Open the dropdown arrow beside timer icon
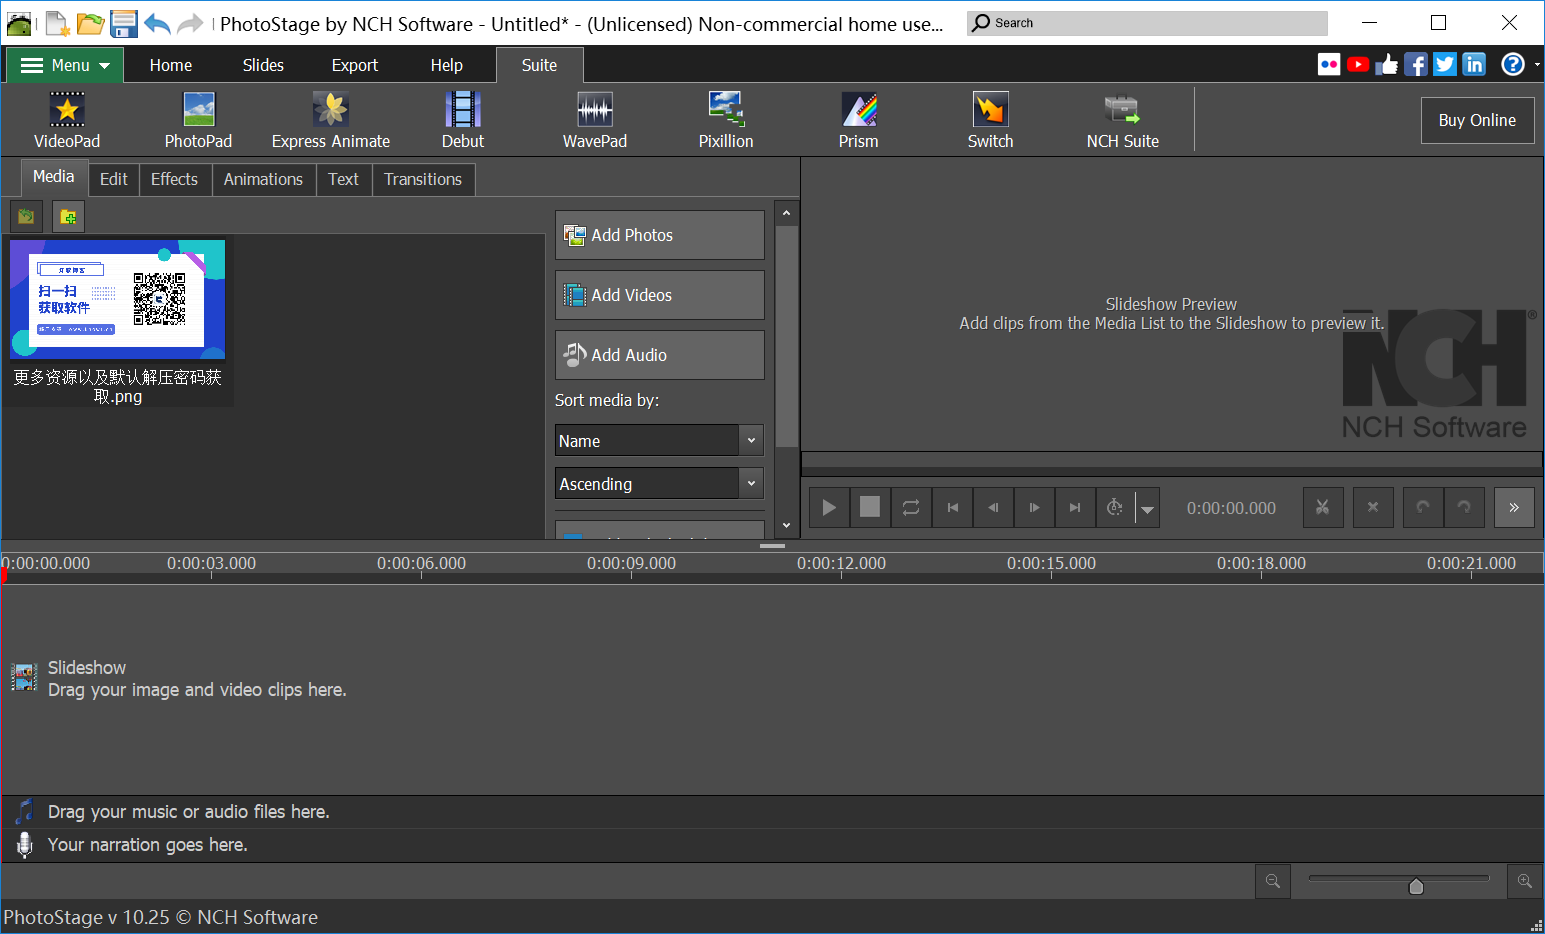This screenshot has height=934, width=1545. click(1148, 508)
